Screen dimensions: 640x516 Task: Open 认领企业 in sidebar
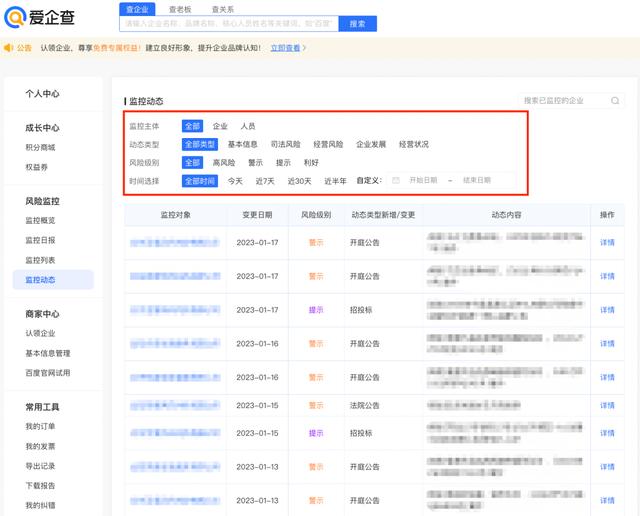[40, 333]
